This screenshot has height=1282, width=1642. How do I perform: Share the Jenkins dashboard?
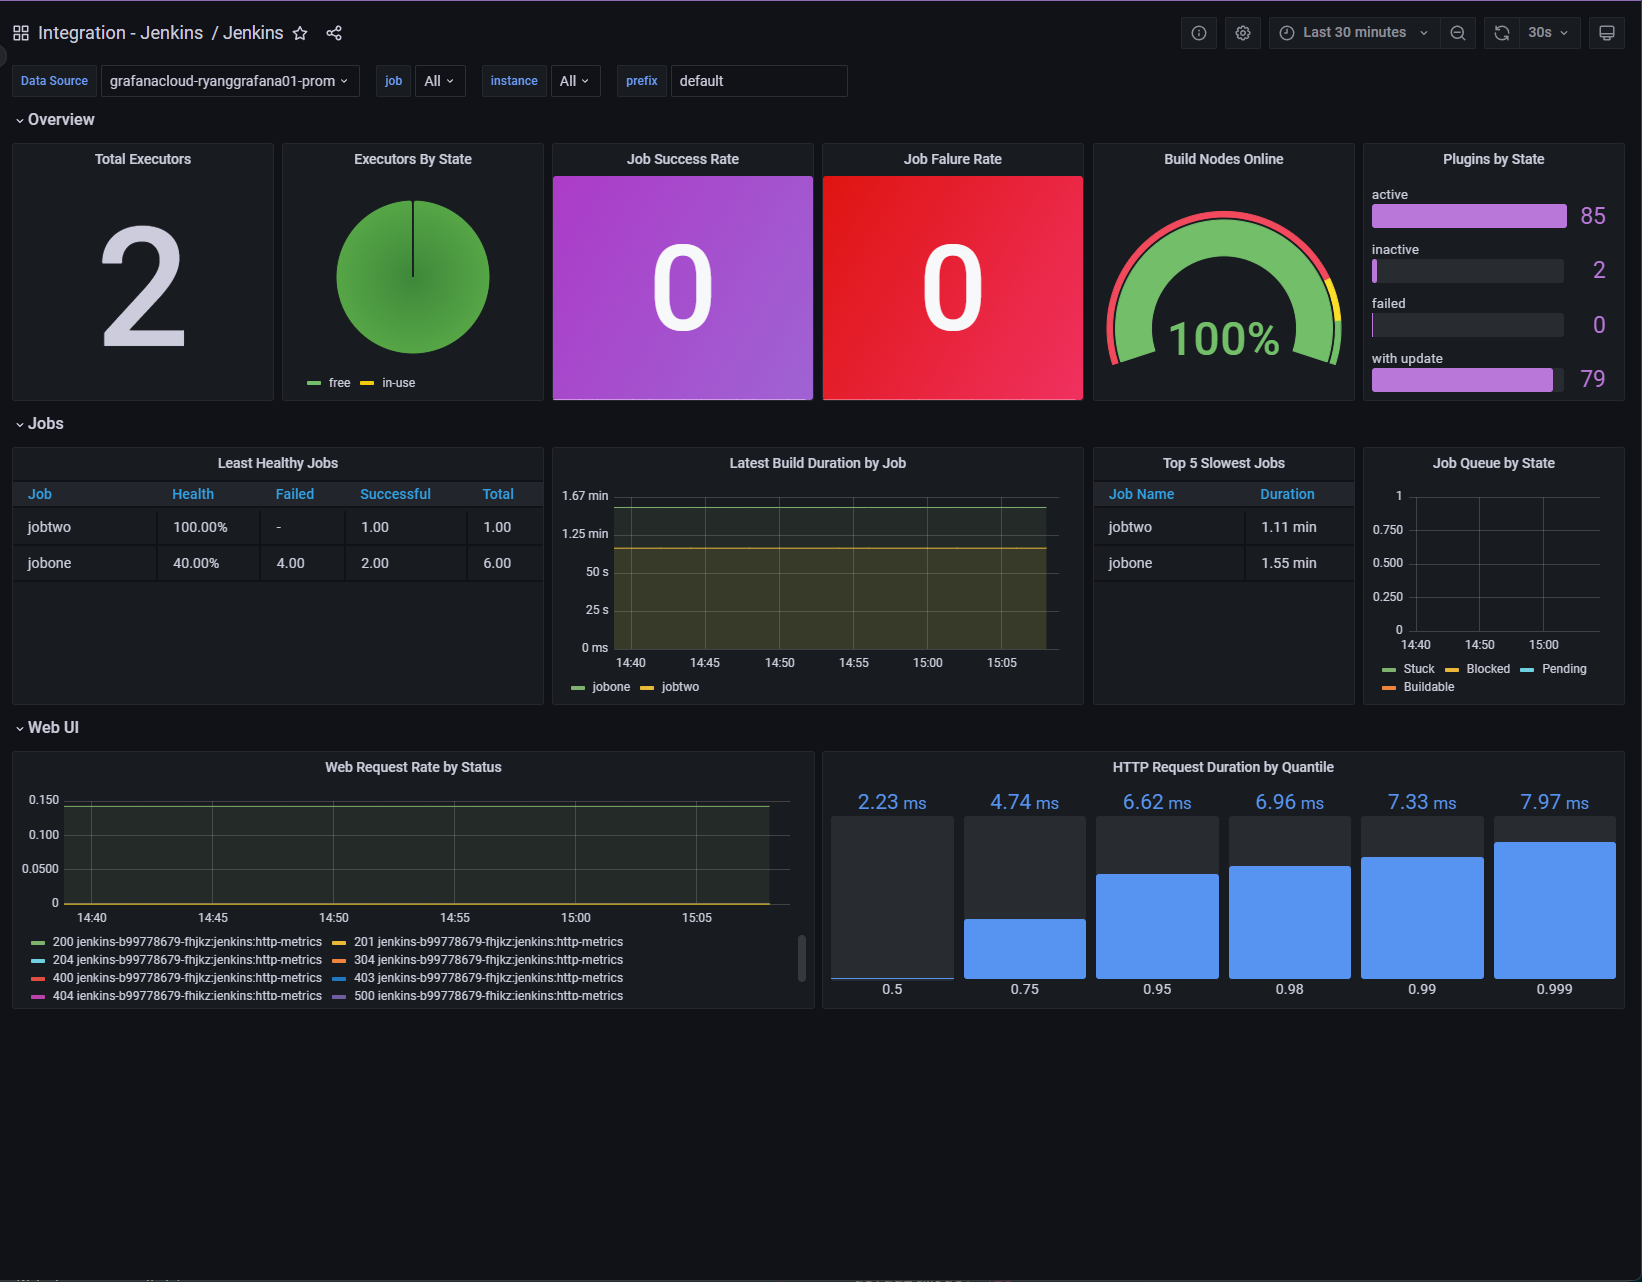point(334,32)
